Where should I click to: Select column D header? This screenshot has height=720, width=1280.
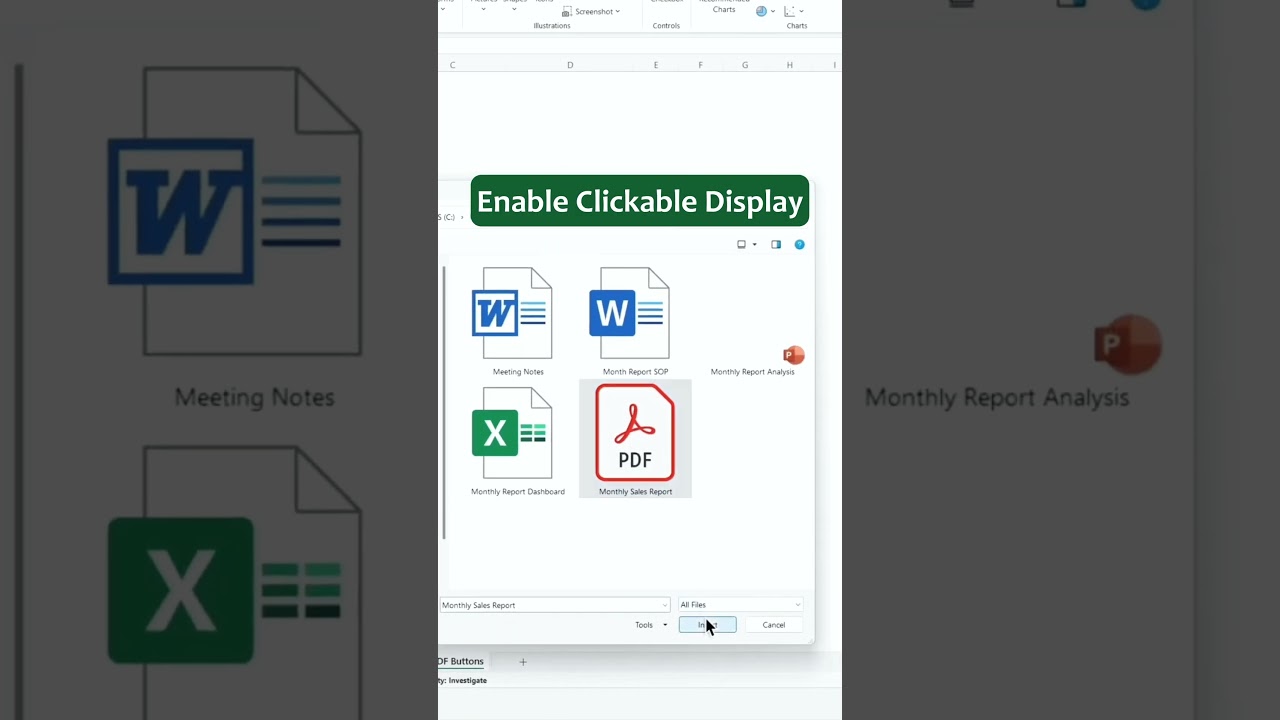[570, 65]
